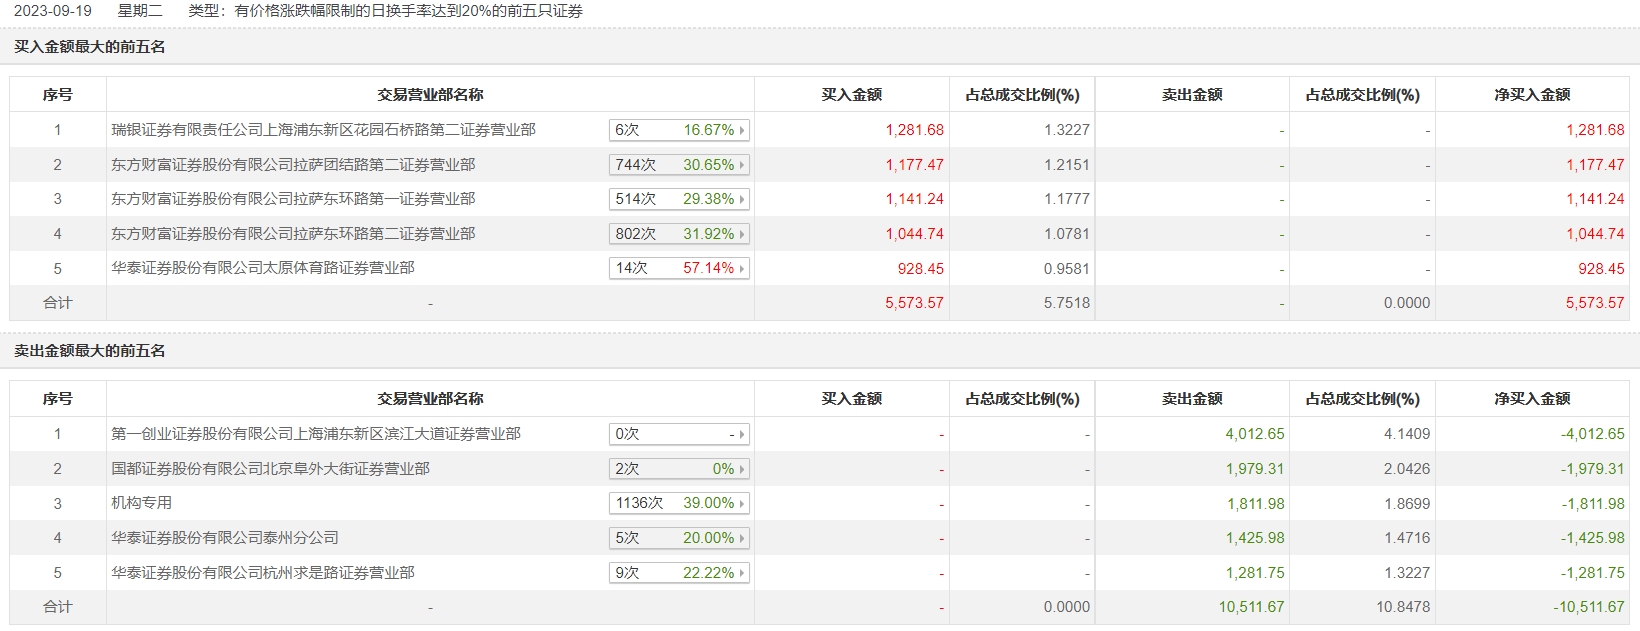Viewport: 1640px width, 631px height.
Task: Open 瑞银证券上海浦东新区花园石桥路第二证券营业部 link
Action: pos(323,130)
